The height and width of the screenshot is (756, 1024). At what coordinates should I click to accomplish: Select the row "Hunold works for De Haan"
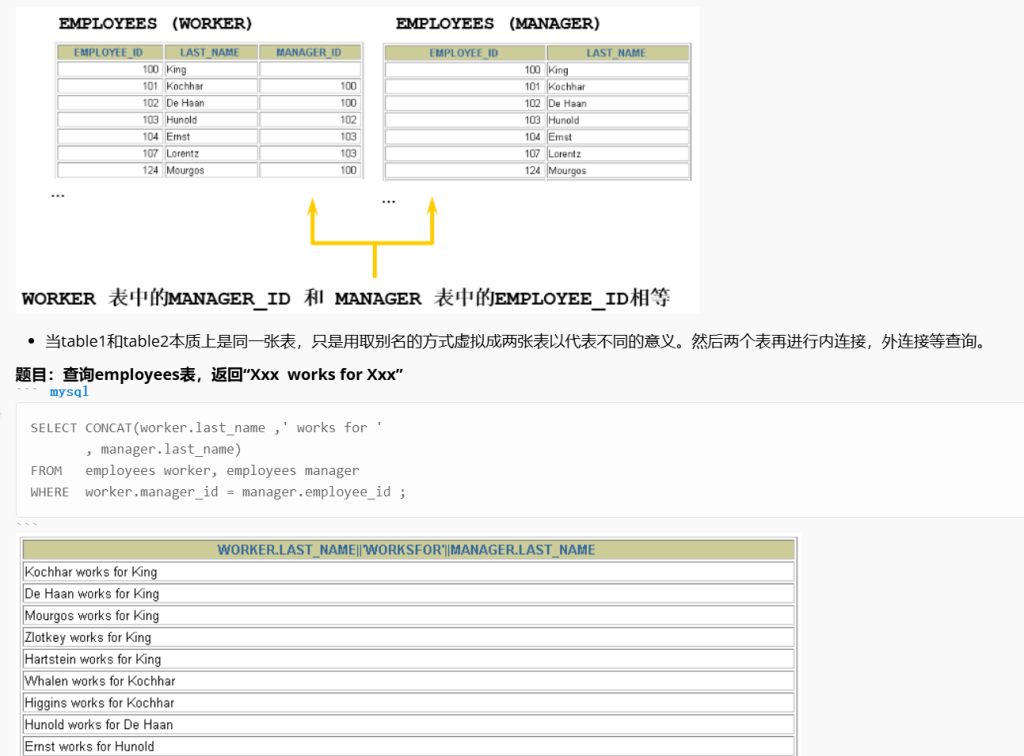409,725
